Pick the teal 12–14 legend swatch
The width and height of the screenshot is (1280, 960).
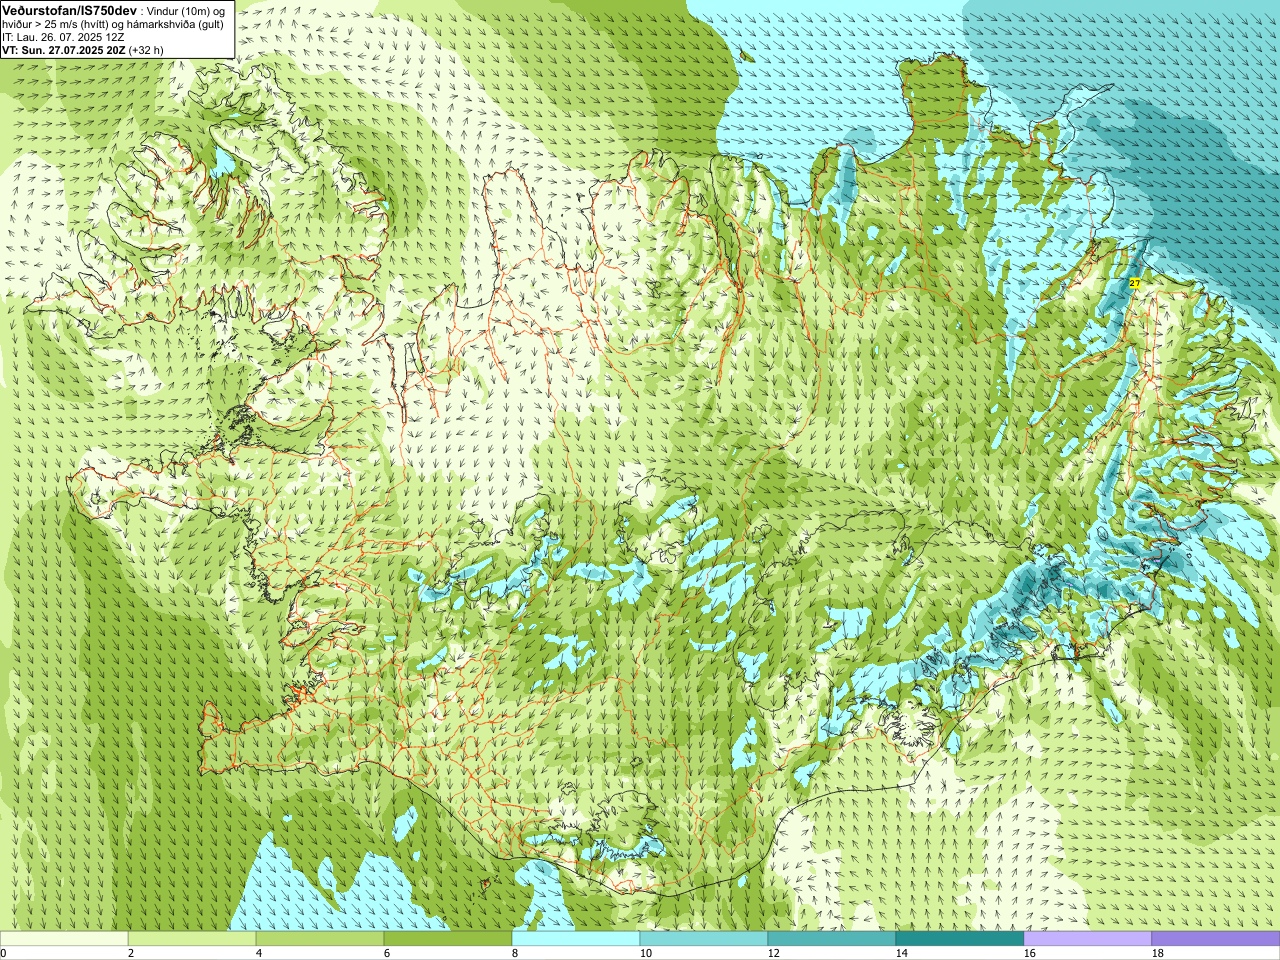(832, 939)
